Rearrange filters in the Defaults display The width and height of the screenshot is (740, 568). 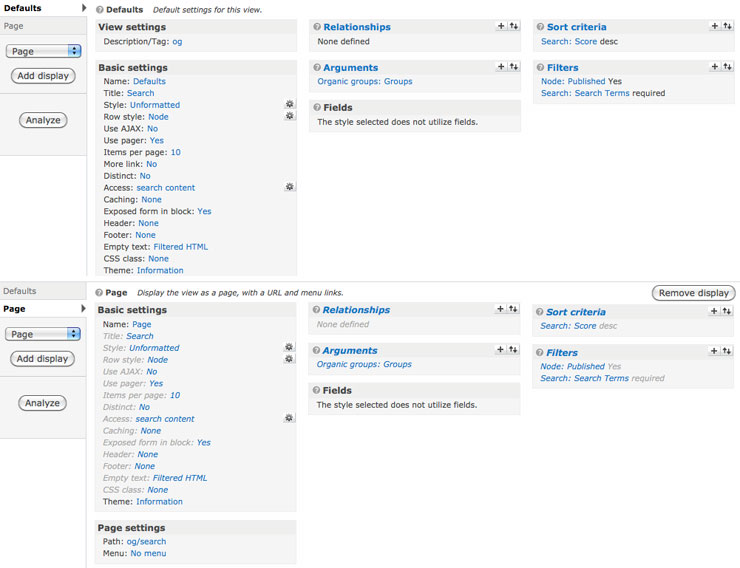click(727, 67)
